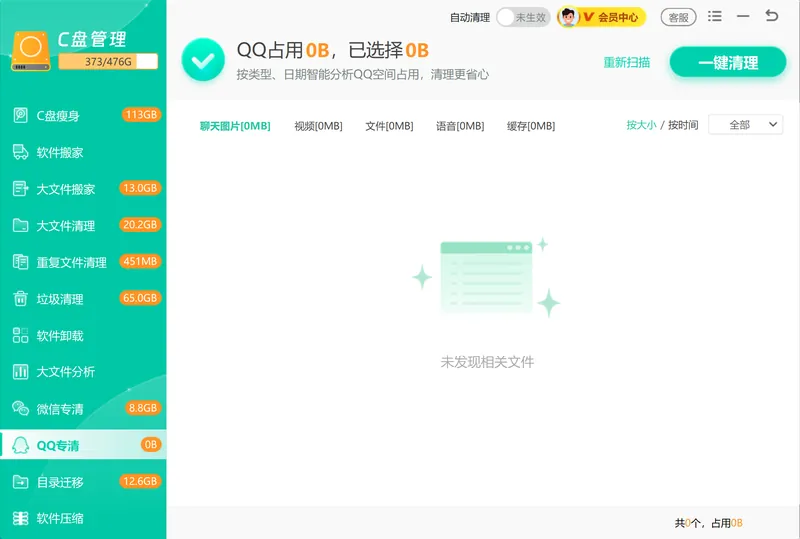
Task: Click the QQ占用0B heading
Action: pos(283,50)
